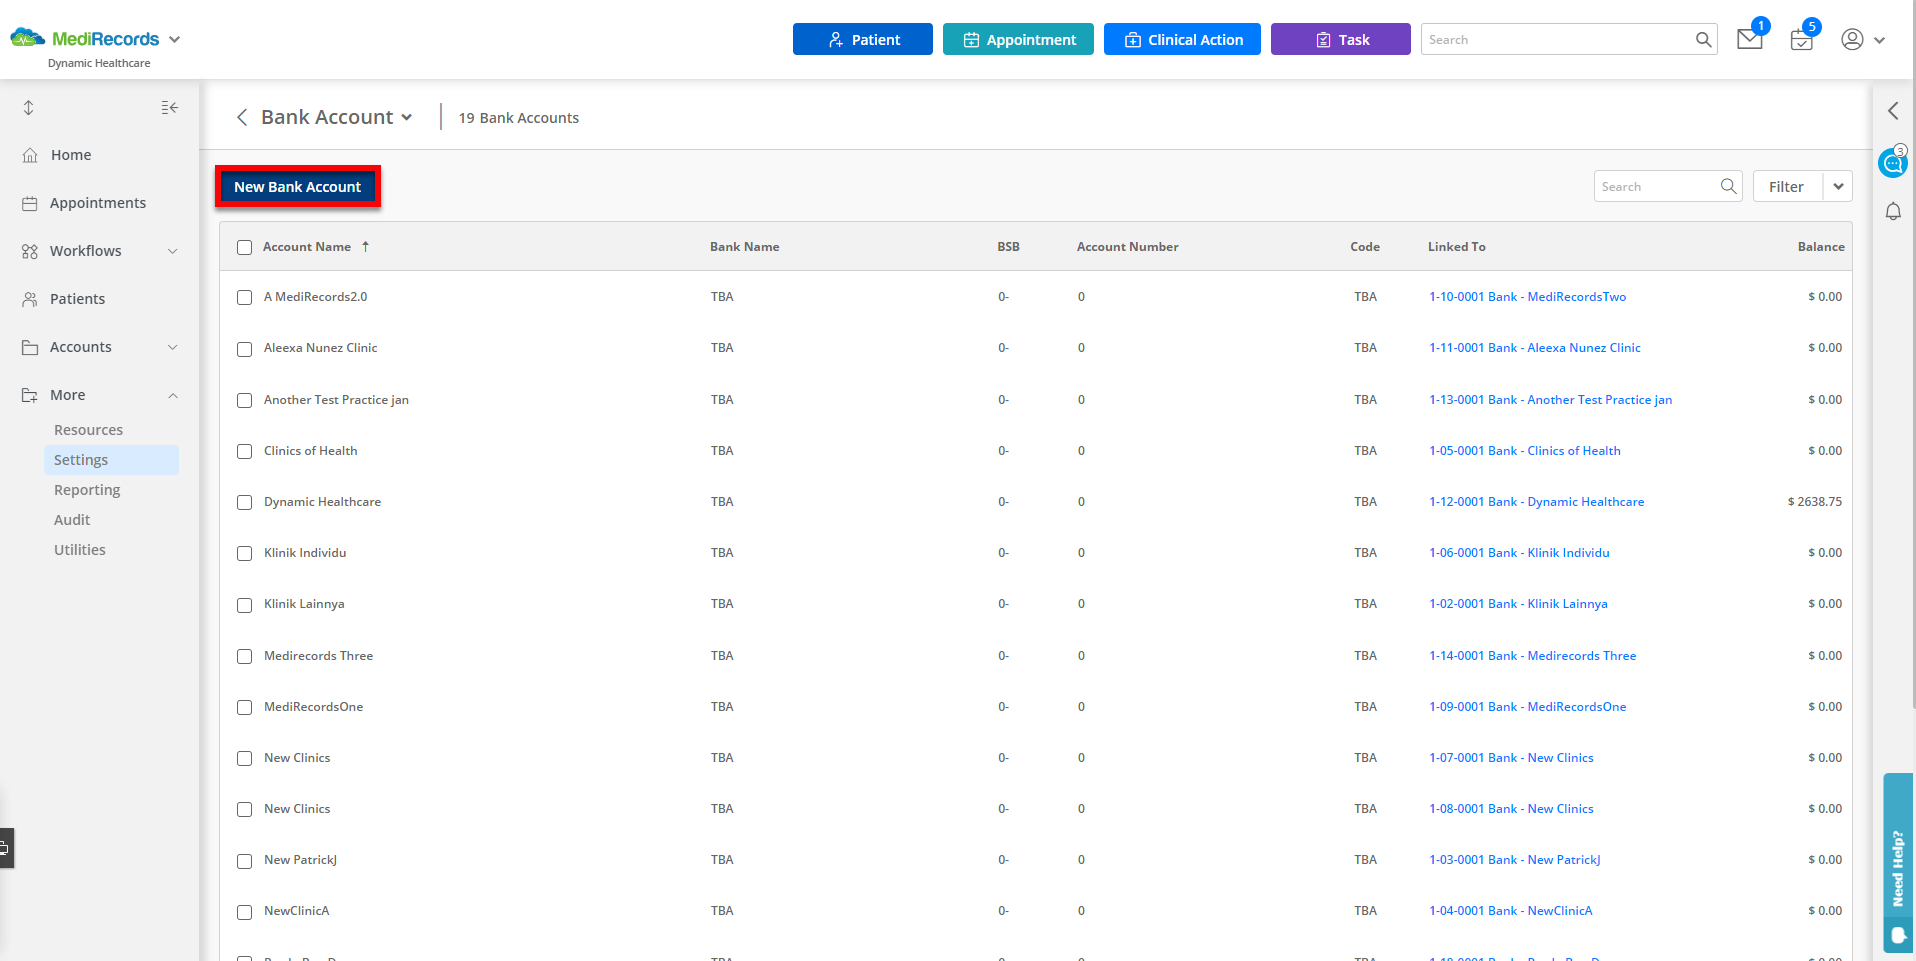Click the Patients people icon in sidebar
The height and width of the screenshot is (961, 1916).
[30, 299]
